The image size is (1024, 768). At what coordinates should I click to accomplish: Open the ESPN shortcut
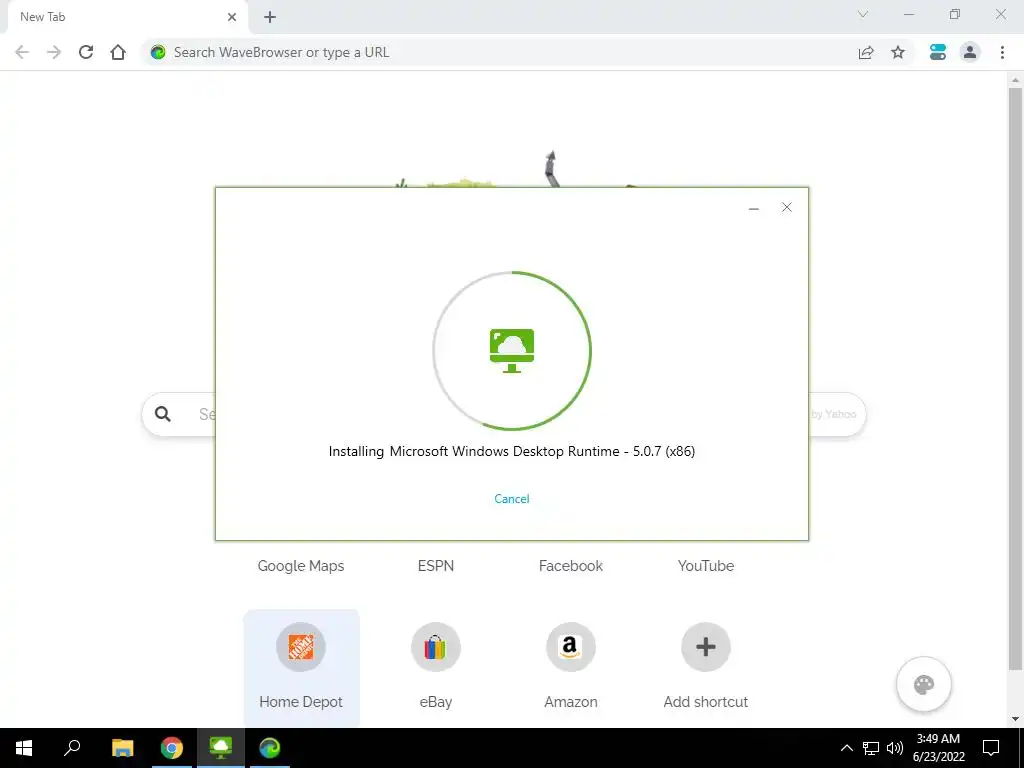[436, 566]
